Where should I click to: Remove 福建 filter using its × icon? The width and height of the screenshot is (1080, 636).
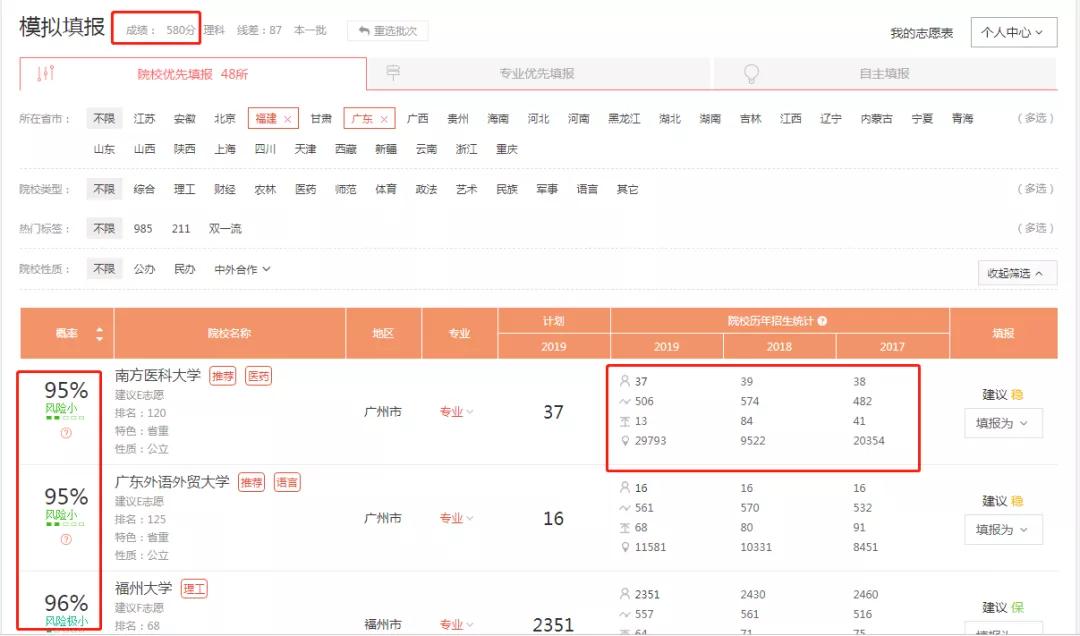pyautogui.click(x=287, y=119)
